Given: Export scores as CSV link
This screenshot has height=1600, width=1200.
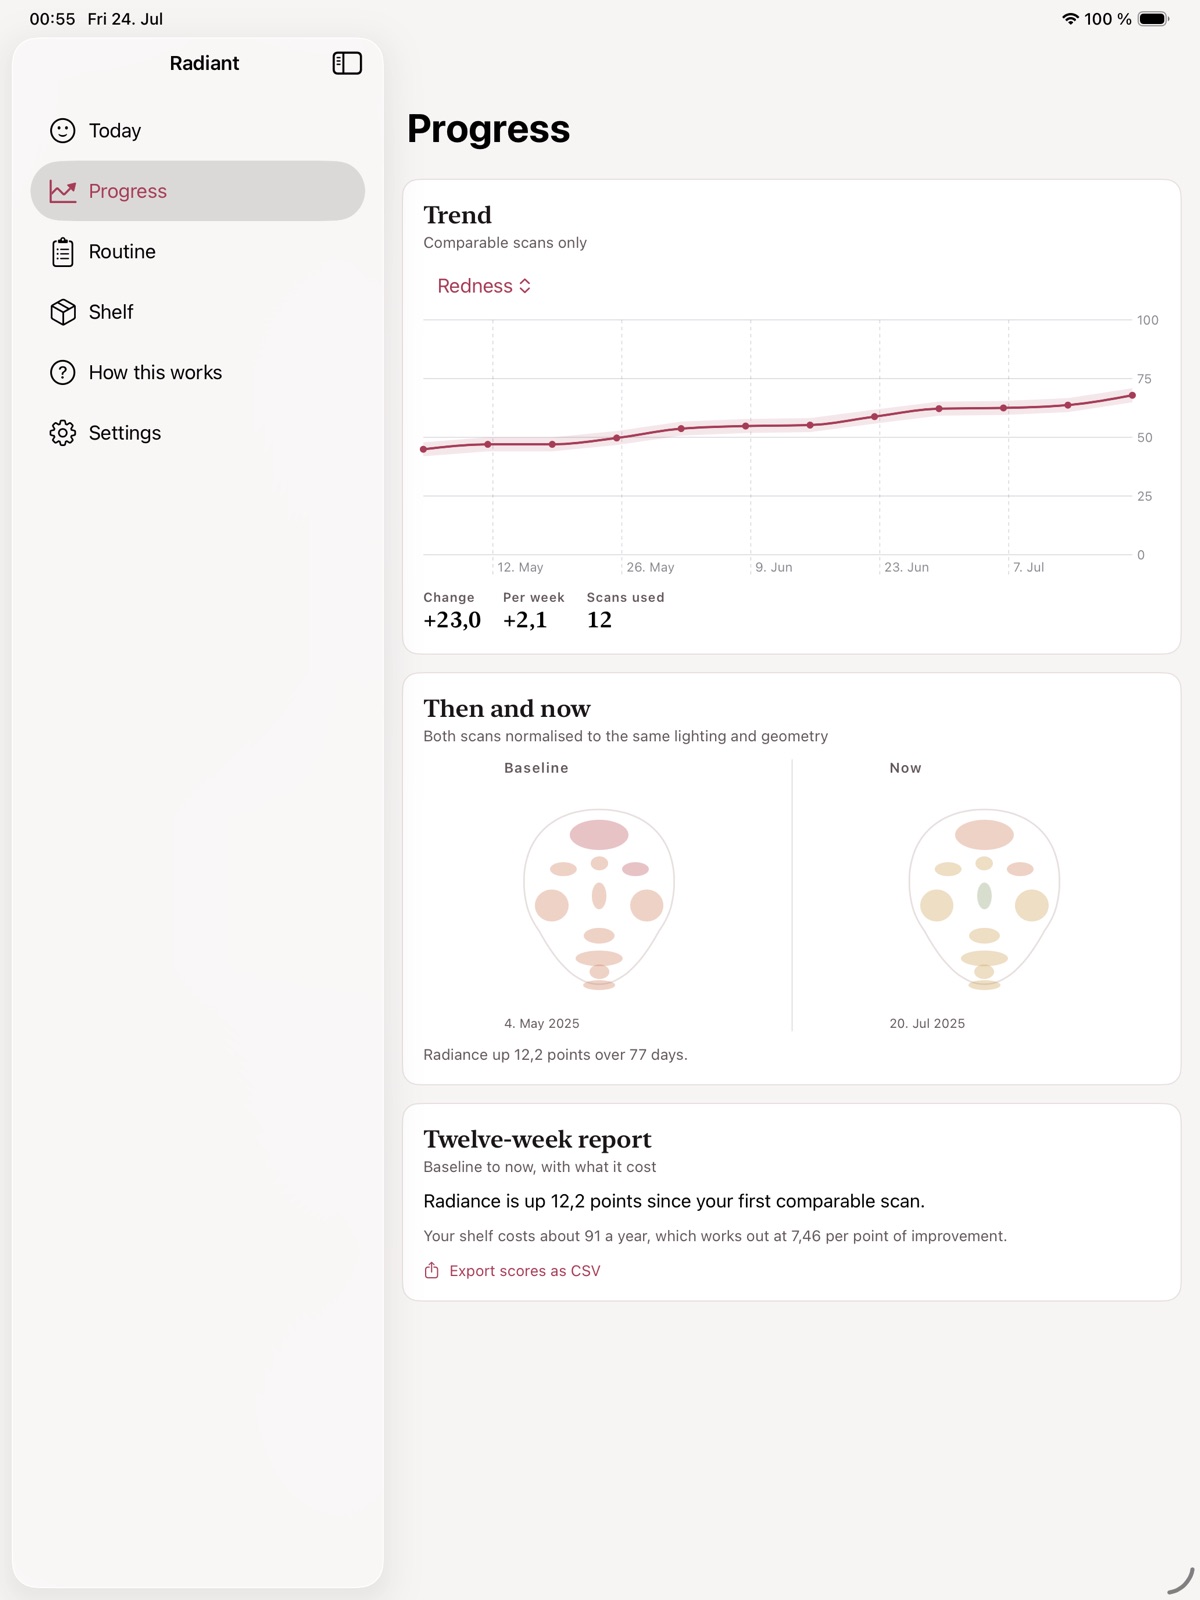Looking at the screenshot, I should (x=525, y=1271).
